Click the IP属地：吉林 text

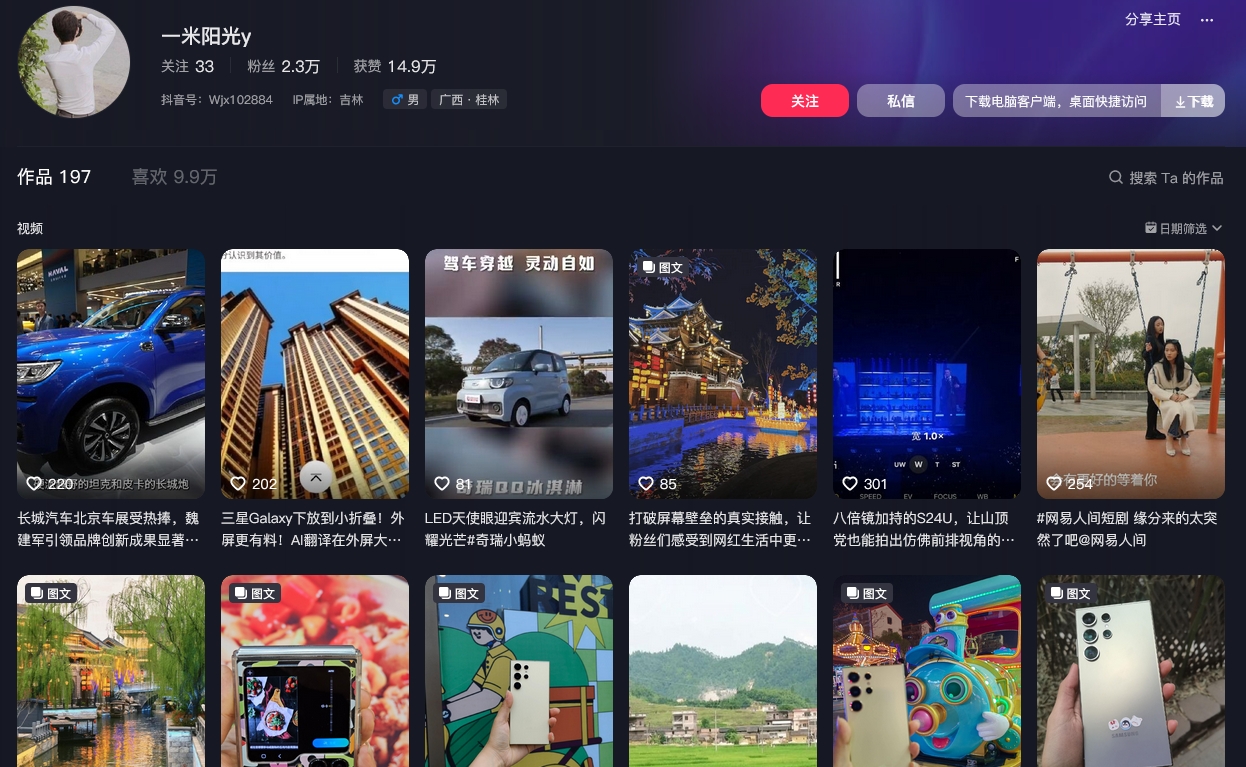[328, 100]
